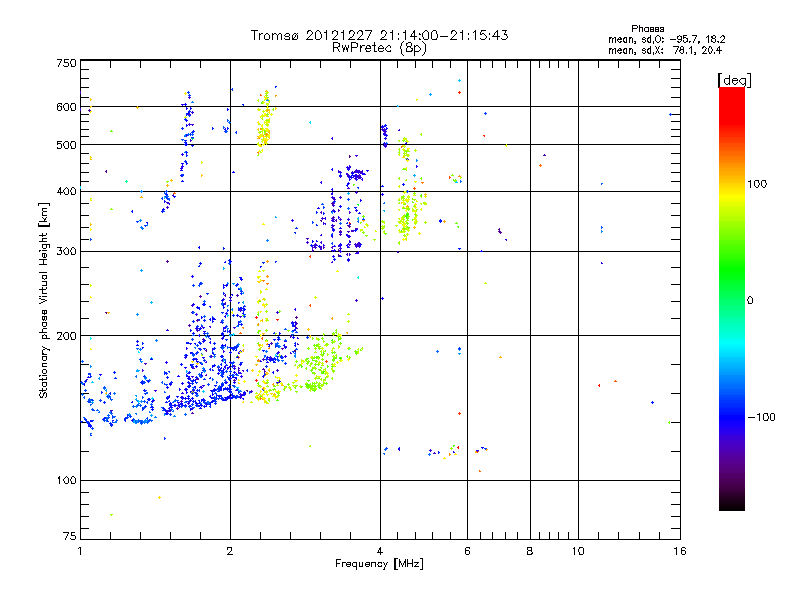Click the '[deg]' colorbar unit label
The image size is (800, 600).
pos(734,80)
